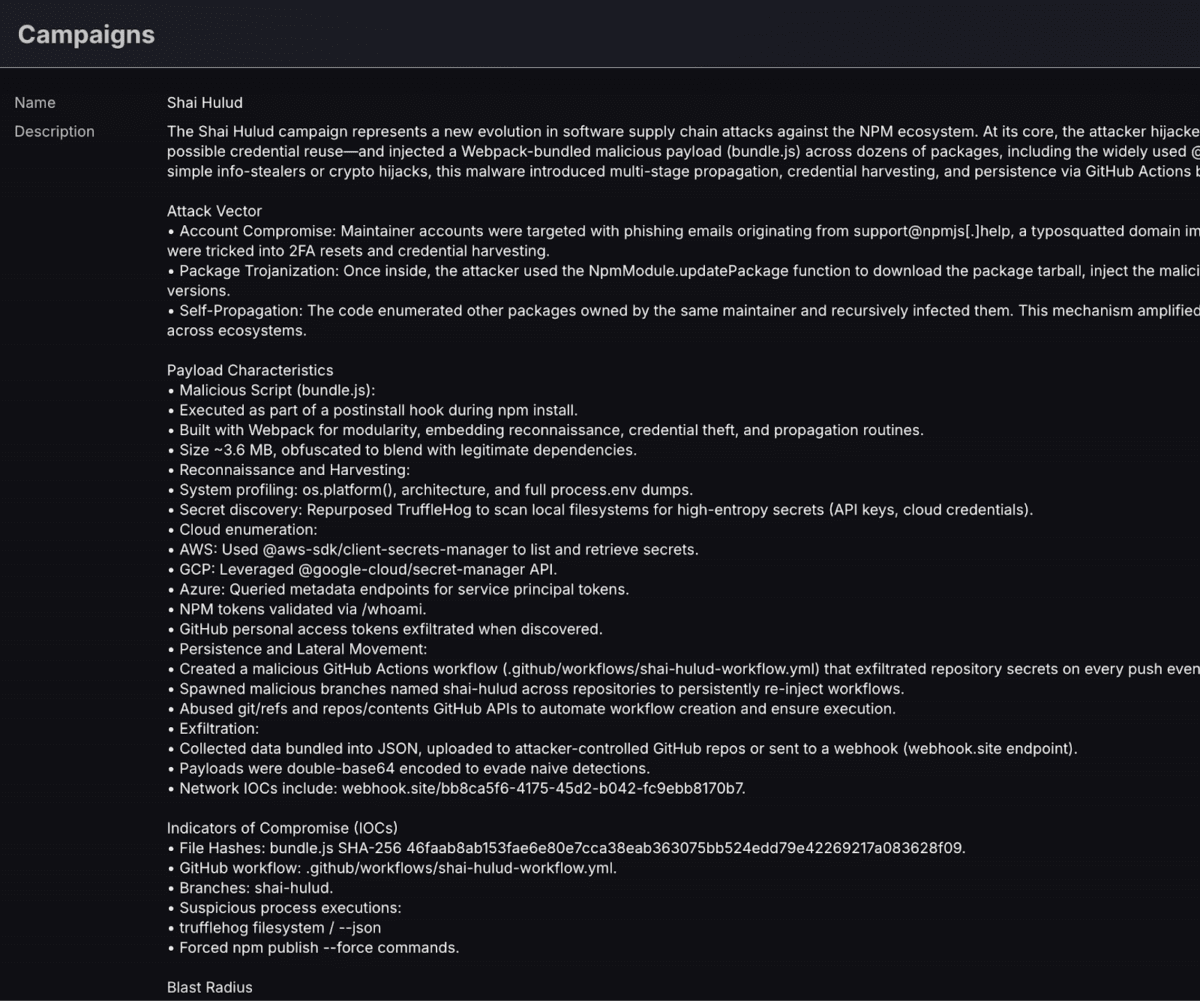This screenshot has width=1200, height=1001.
Task: Click the Attack Vector section heading
Action: pos(214,211)
